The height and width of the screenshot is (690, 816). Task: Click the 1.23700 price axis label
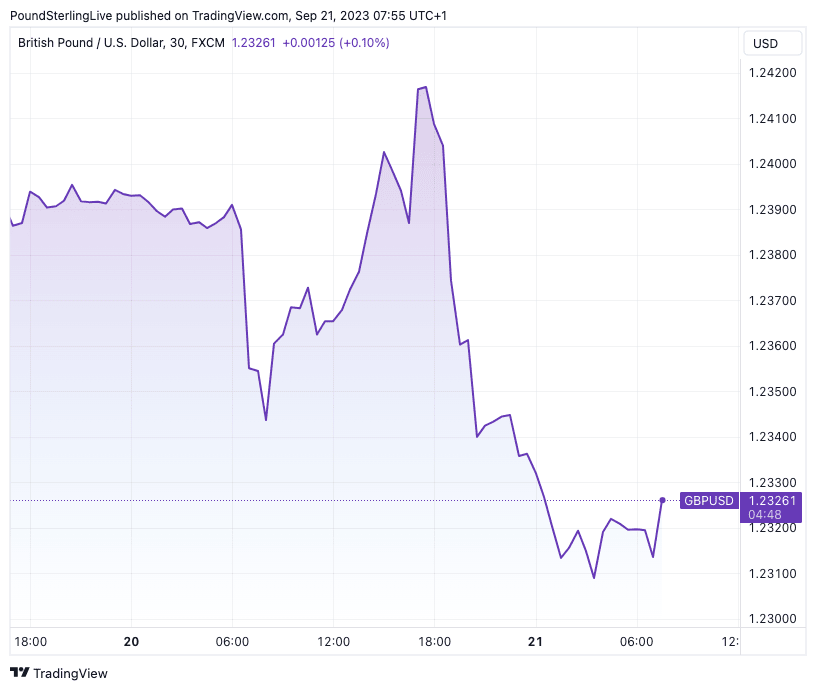[772, 301]
